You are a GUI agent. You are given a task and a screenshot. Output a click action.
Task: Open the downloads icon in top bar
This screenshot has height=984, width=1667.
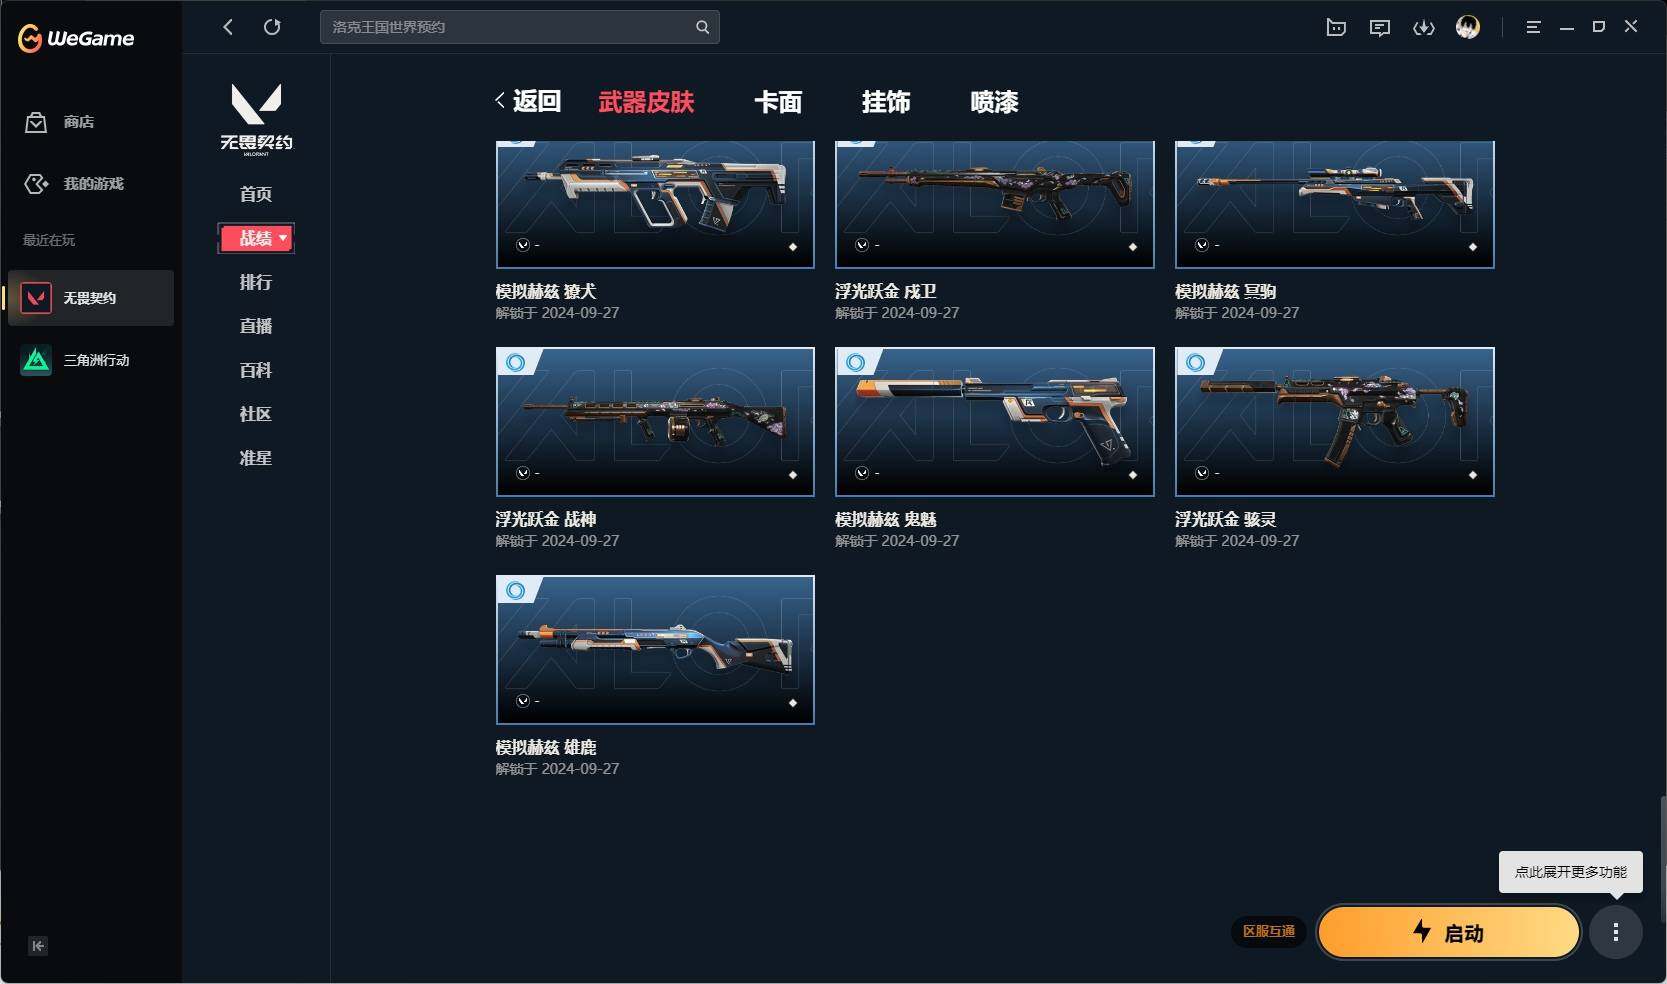(x=1424, y=28)
